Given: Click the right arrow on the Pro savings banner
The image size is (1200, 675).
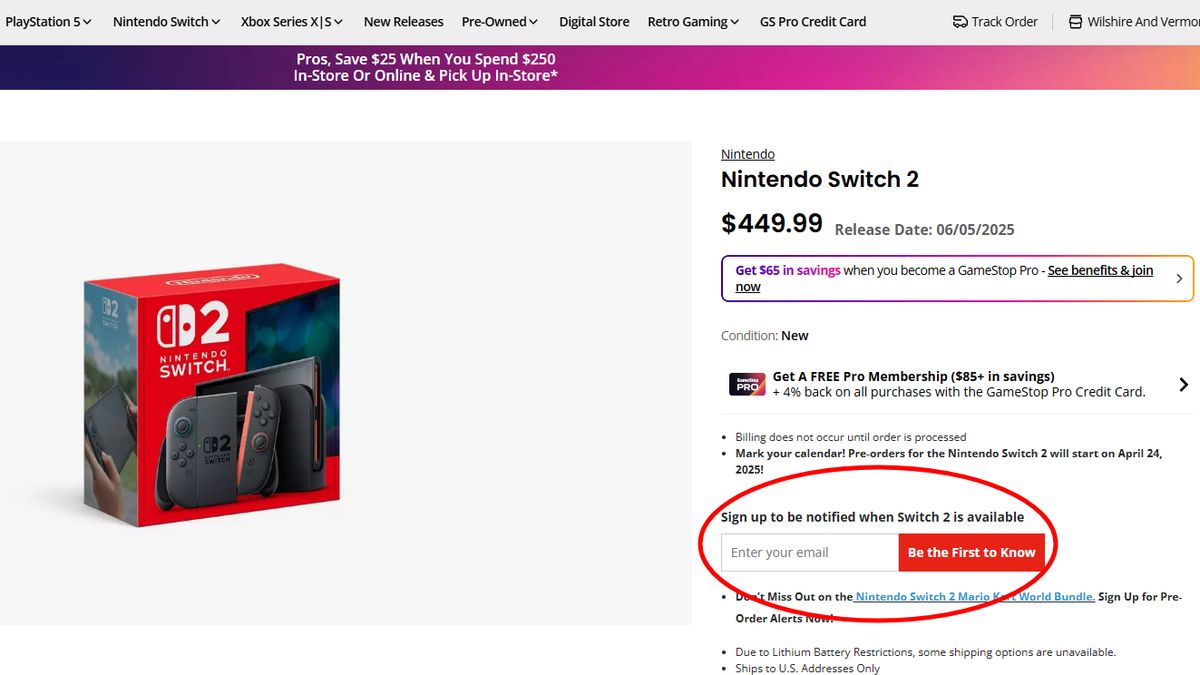Looking at the screenshot, I should 1181,279.
